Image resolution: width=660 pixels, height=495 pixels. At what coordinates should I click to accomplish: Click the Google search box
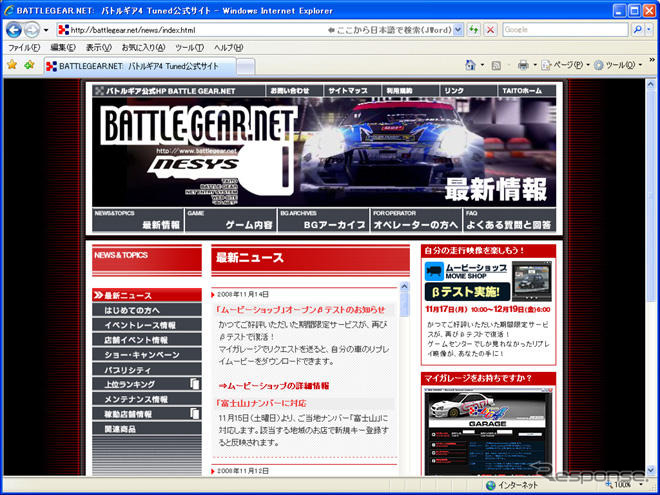click(x=565, y=30)
